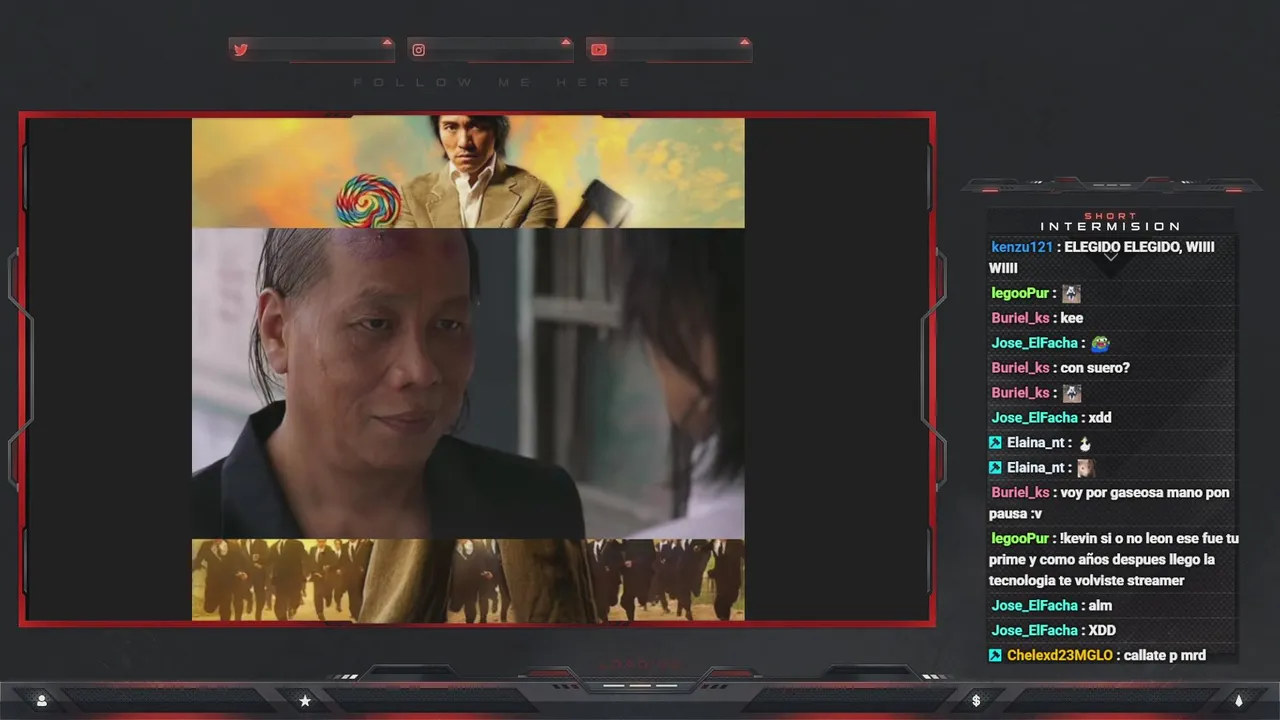
Task: Open Jose_ElFacha name on the "alm" message
Action: point(1034,606)
